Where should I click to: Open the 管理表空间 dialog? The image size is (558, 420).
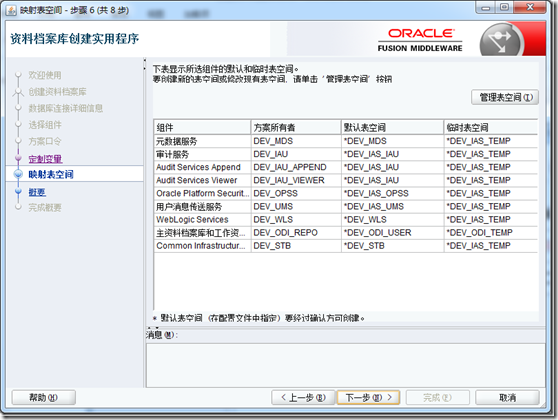click(505, 97)
